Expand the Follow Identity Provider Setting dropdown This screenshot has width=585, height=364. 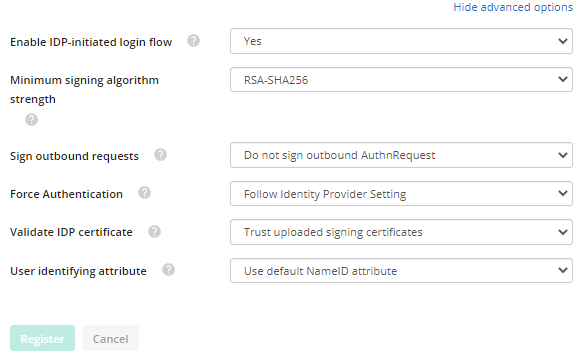tap(401, 194)
